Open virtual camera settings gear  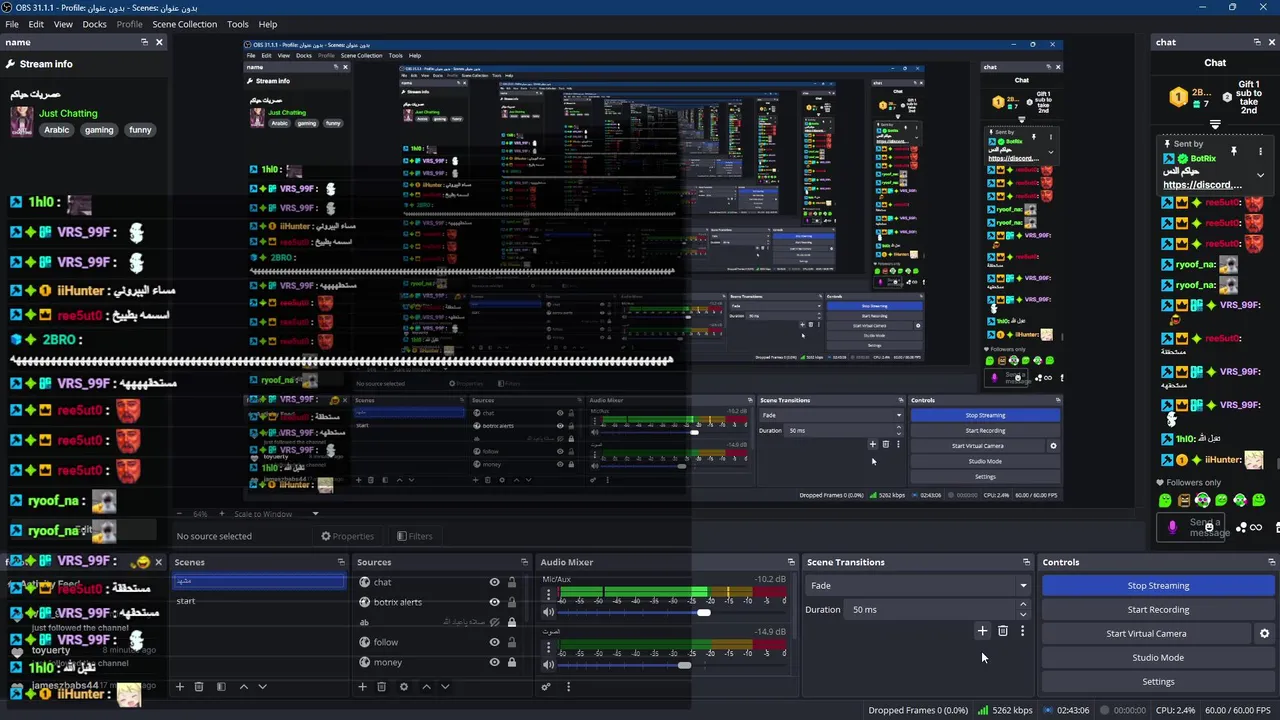1264,634
